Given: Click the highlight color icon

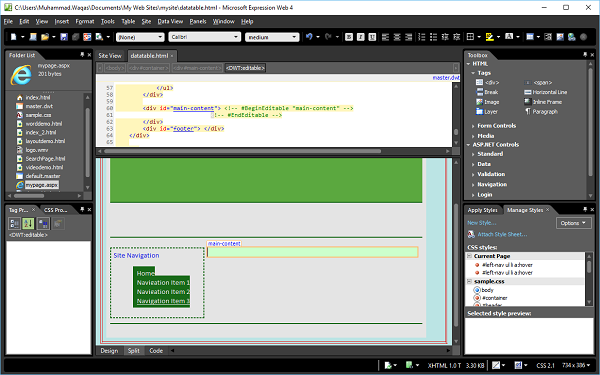Looking at the screenshot, I should pos(489,37).
